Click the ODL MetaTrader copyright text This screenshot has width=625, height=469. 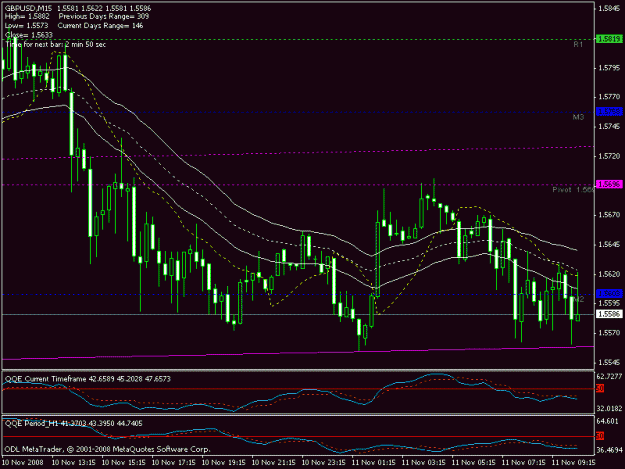point(107,449)
